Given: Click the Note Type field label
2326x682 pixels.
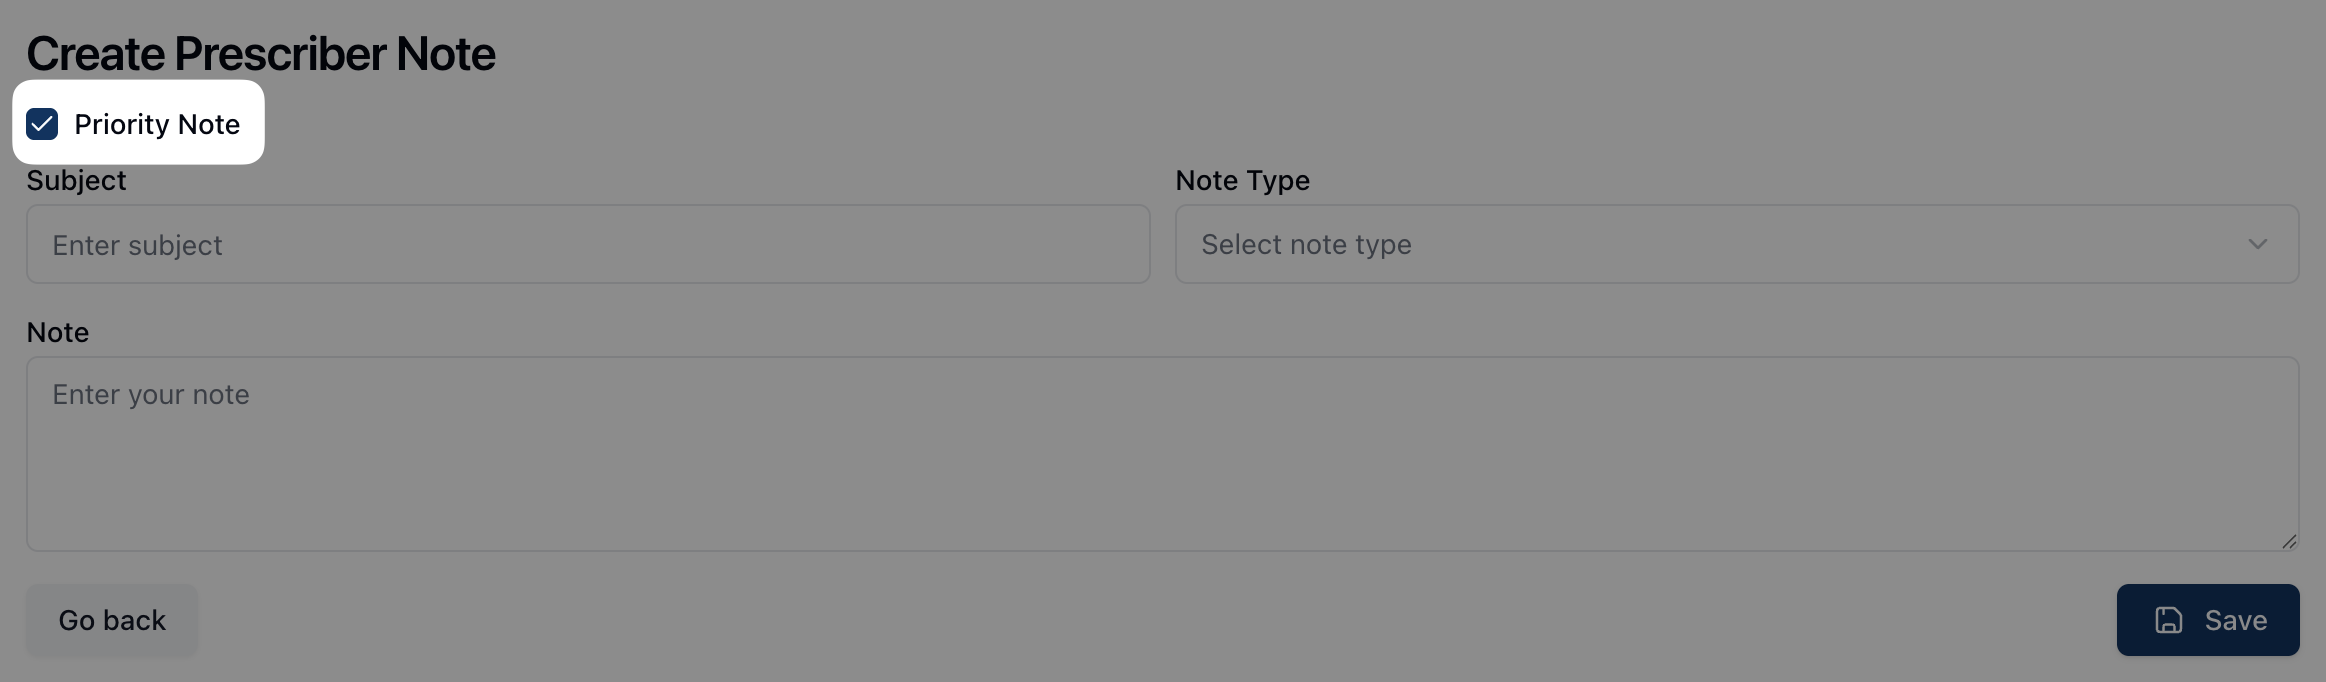Looking at the screenshot, I should [x=1242, y=180].
